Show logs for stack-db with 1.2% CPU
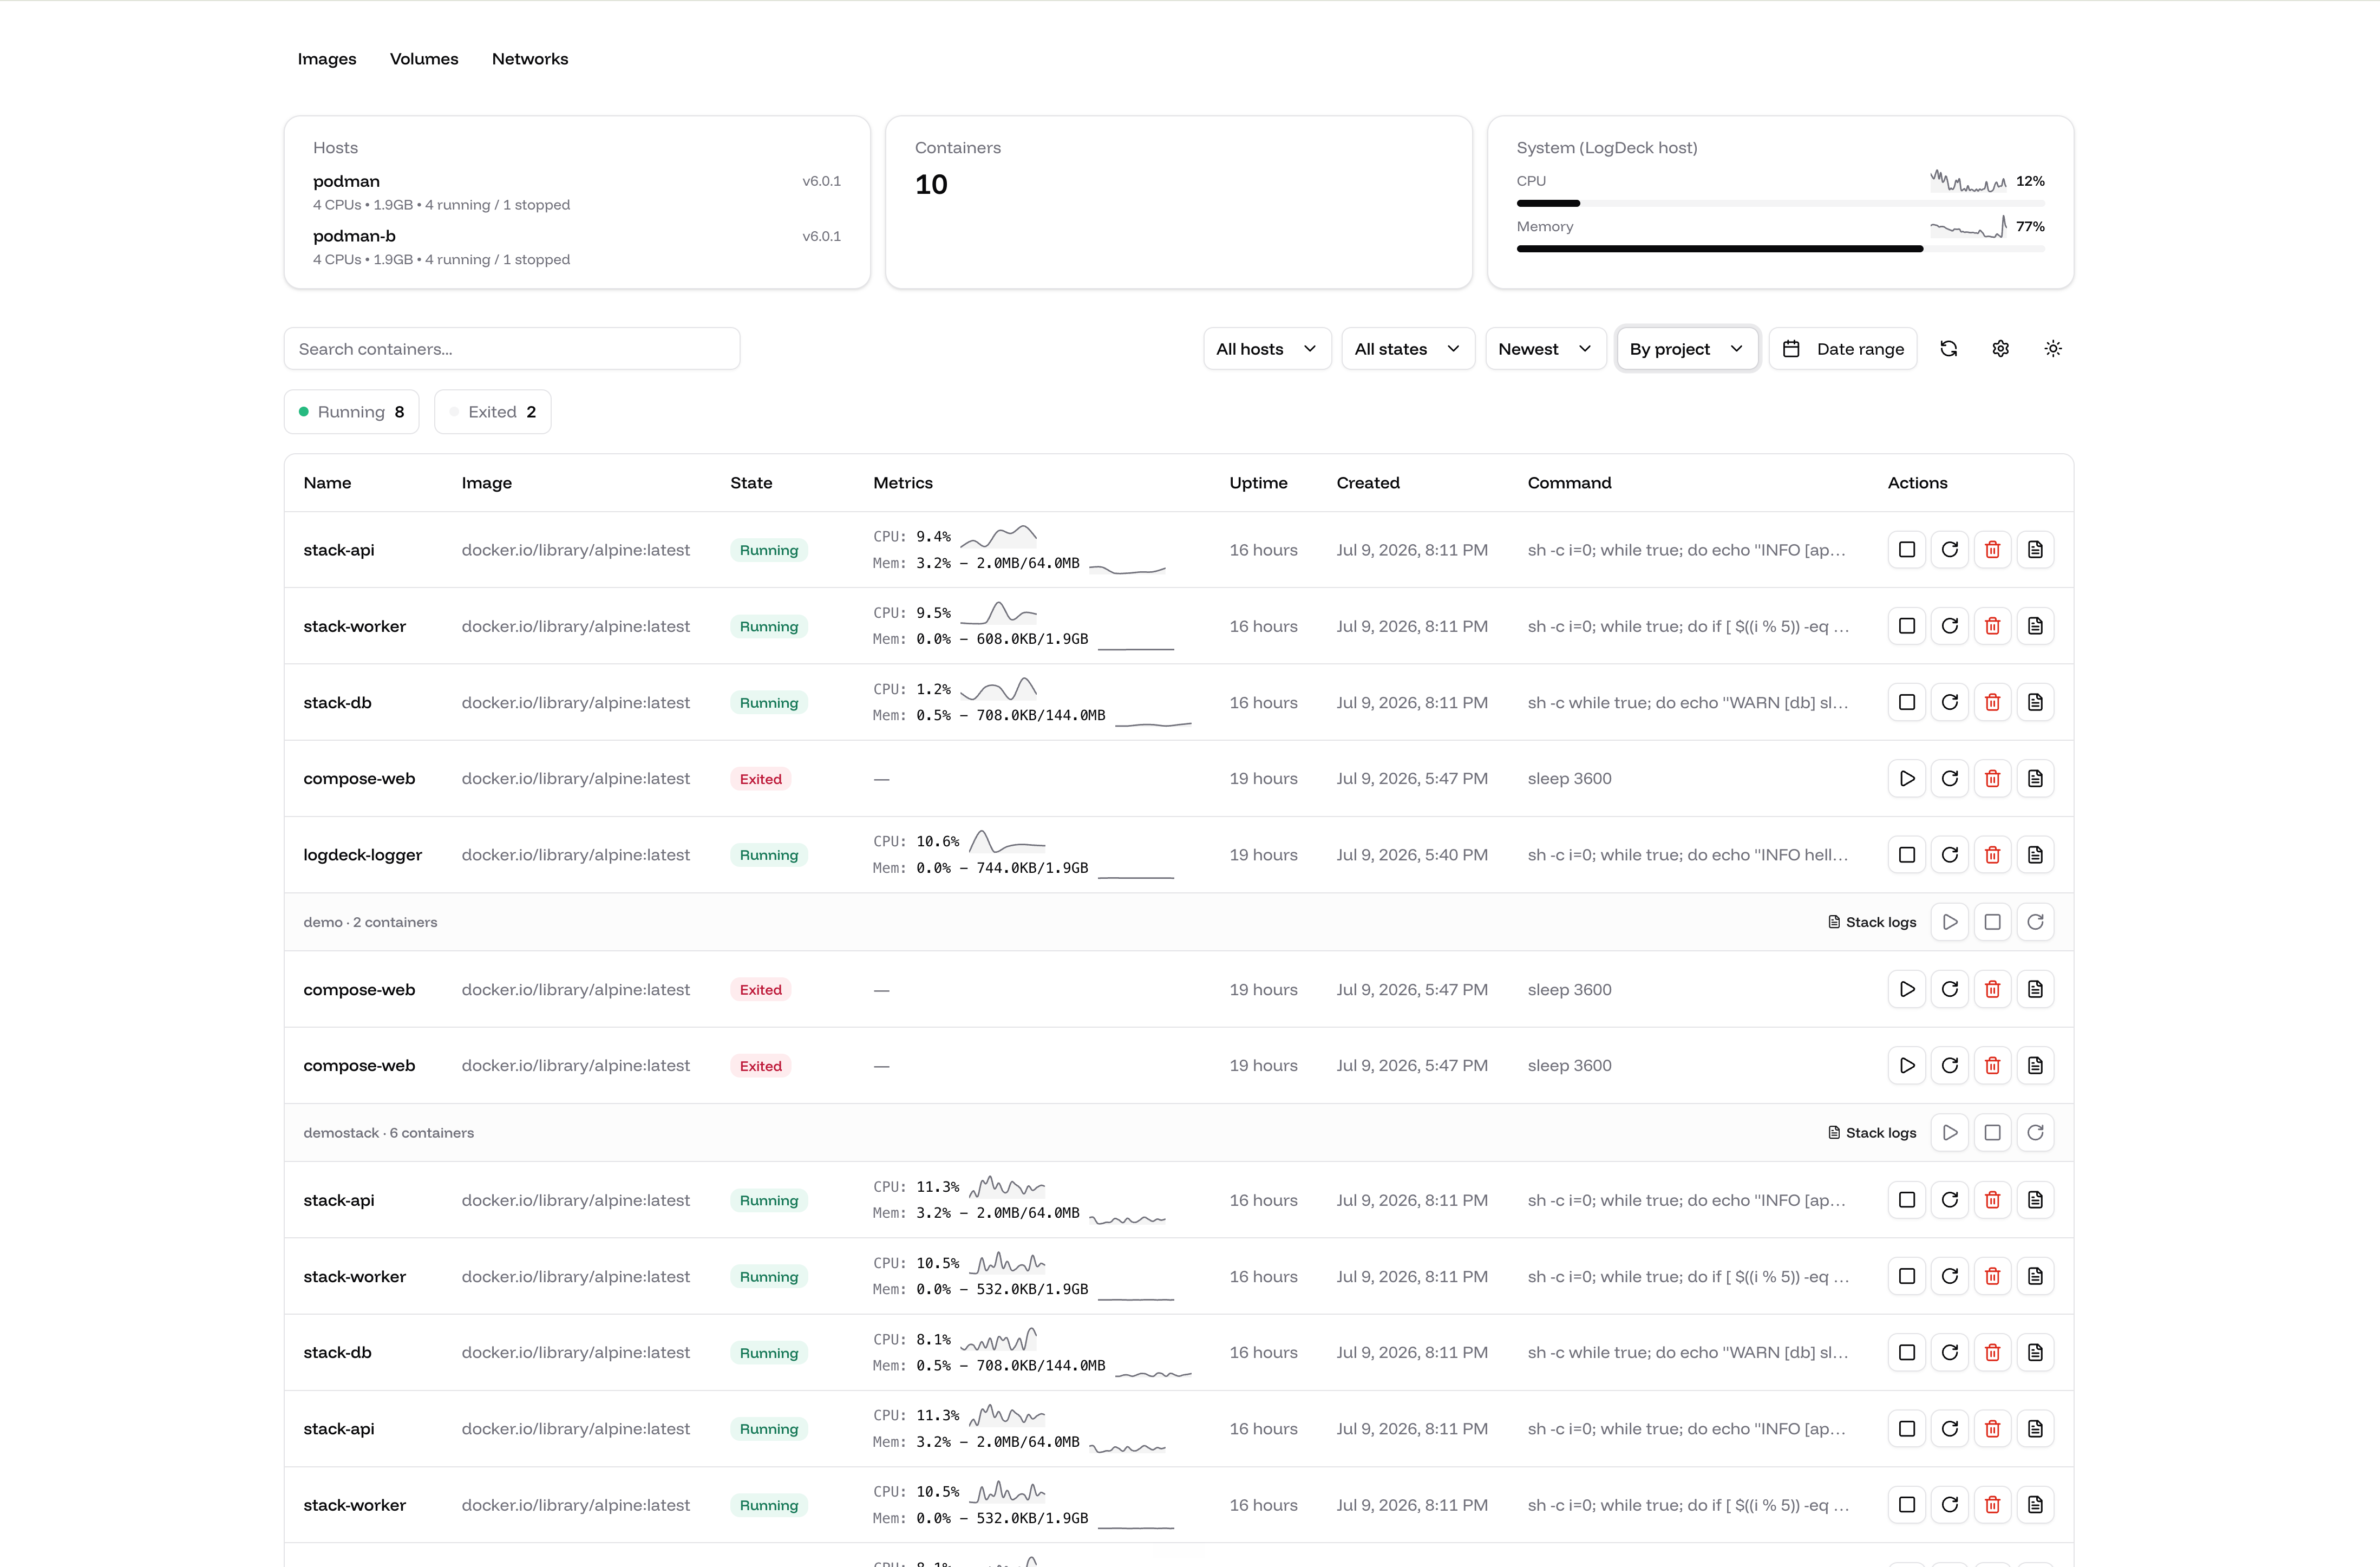2380x1567 pixels. (2035, 702)
